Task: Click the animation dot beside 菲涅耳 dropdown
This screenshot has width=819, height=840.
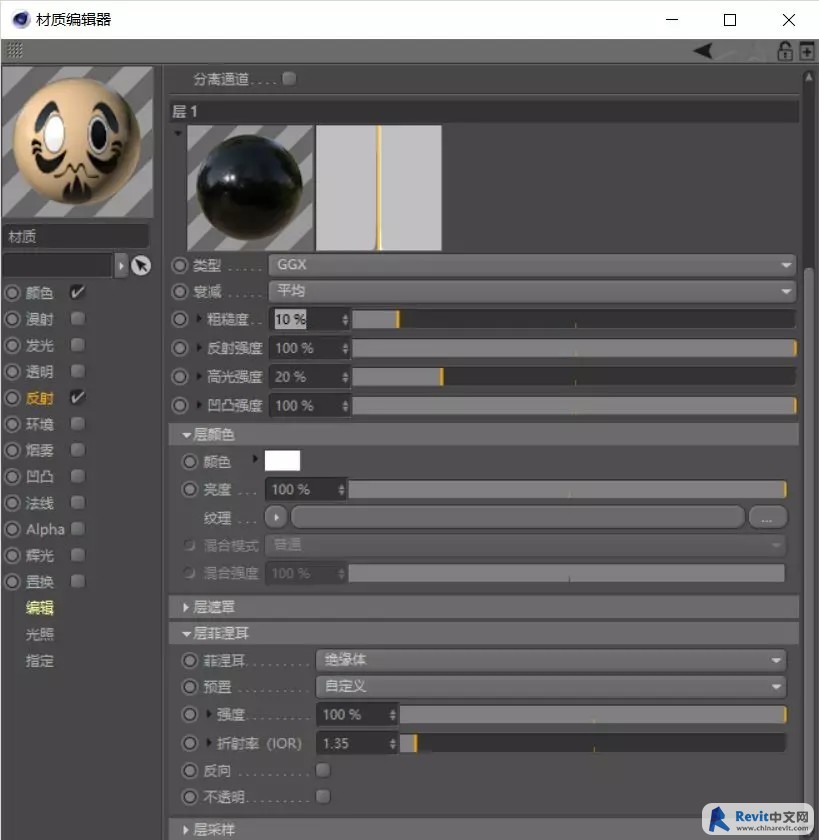Action: pyautogui.click(x=190, y=661)
